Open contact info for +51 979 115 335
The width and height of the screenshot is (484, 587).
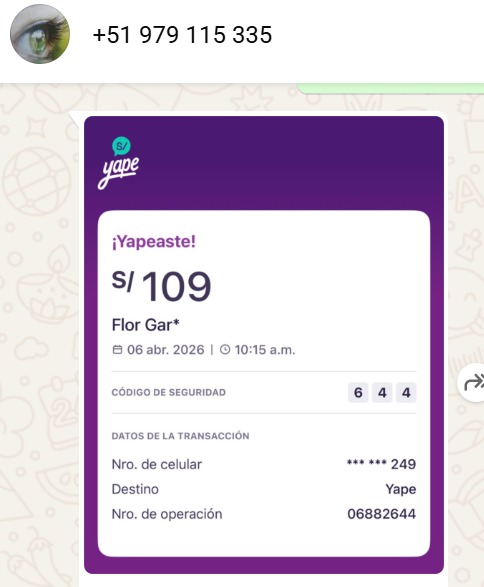[182, 34]
